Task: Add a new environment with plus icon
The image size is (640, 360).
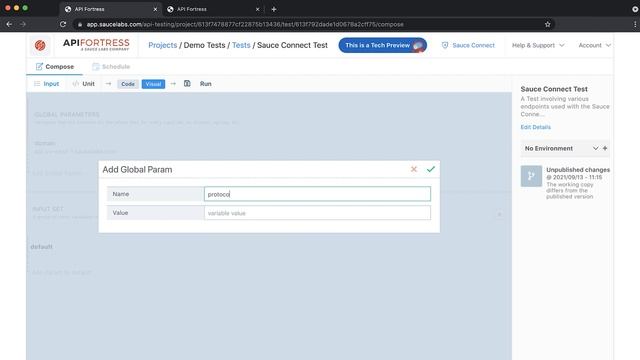Action: click(605, 148)
